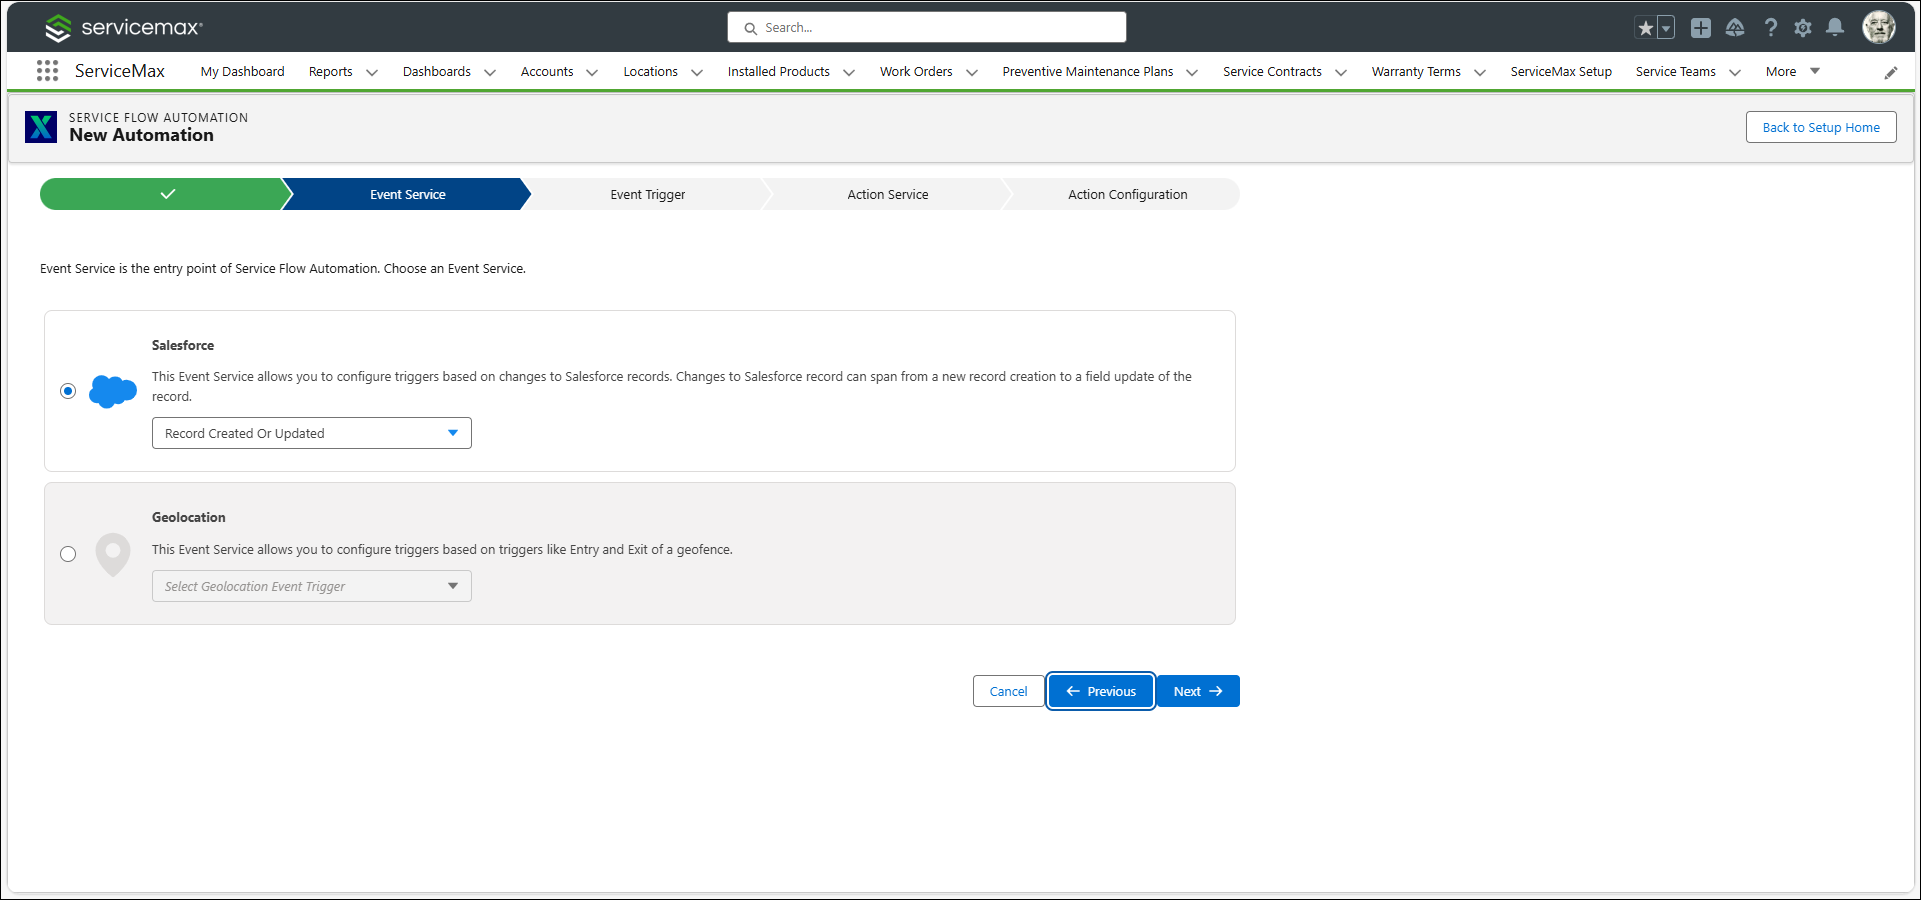1921x900 pixels.
Task: Open the Select Geolocation Event Trigger dropdown
Action: (x=312, y=586)
